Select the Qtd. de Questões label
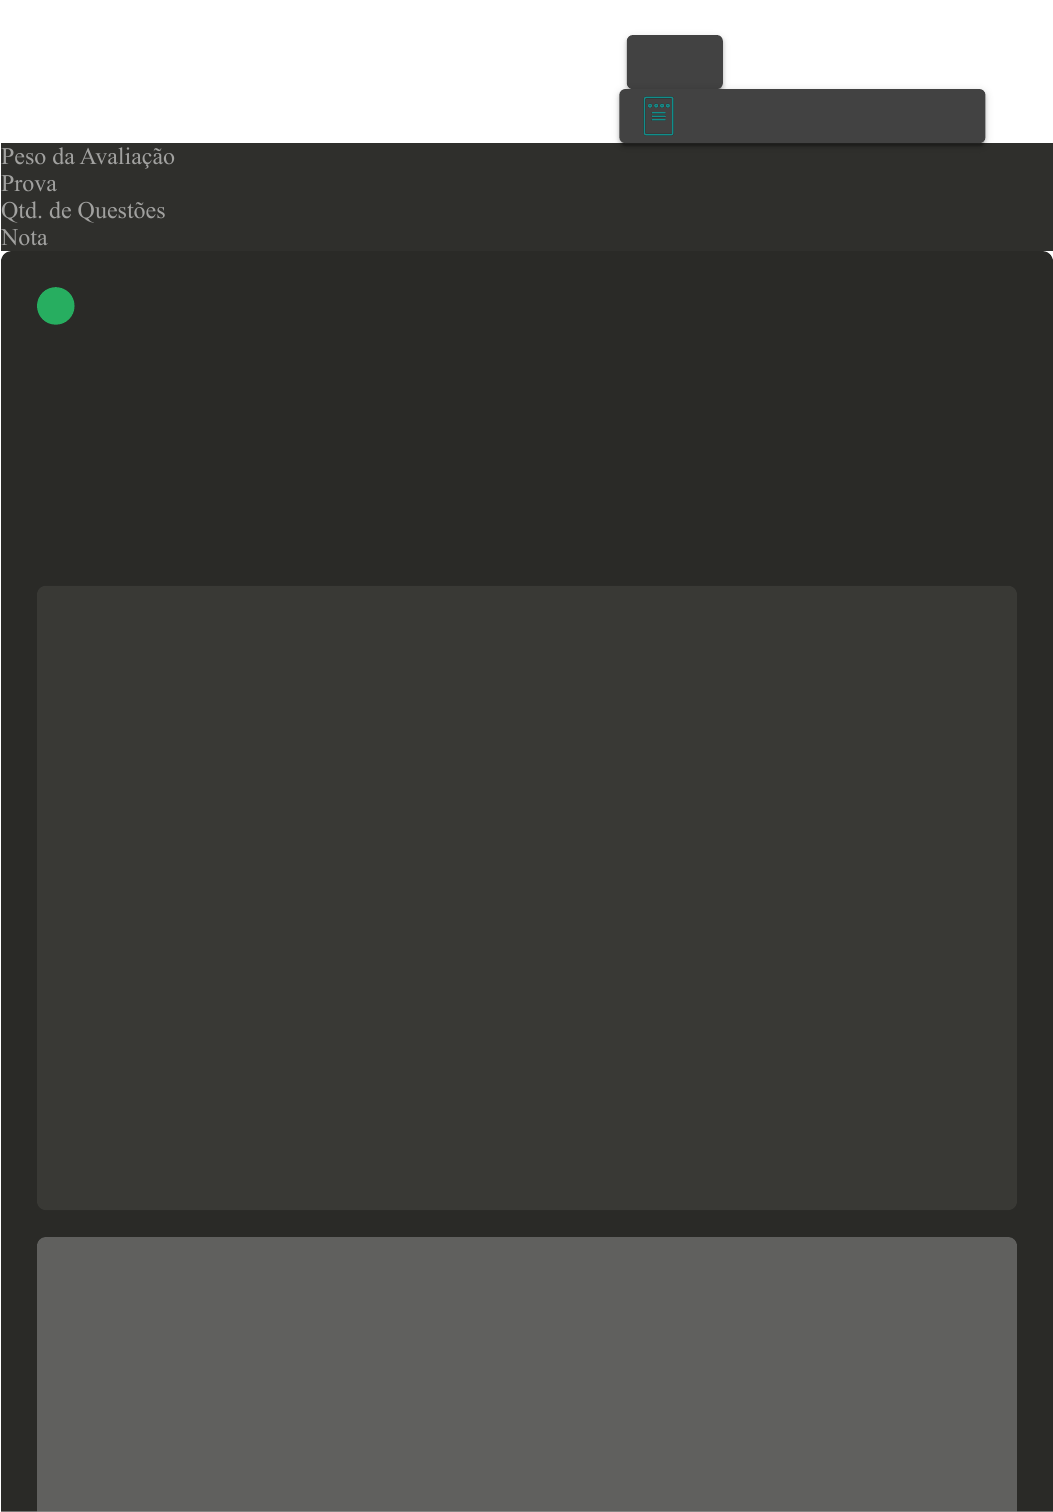 [x=83, y=211]
